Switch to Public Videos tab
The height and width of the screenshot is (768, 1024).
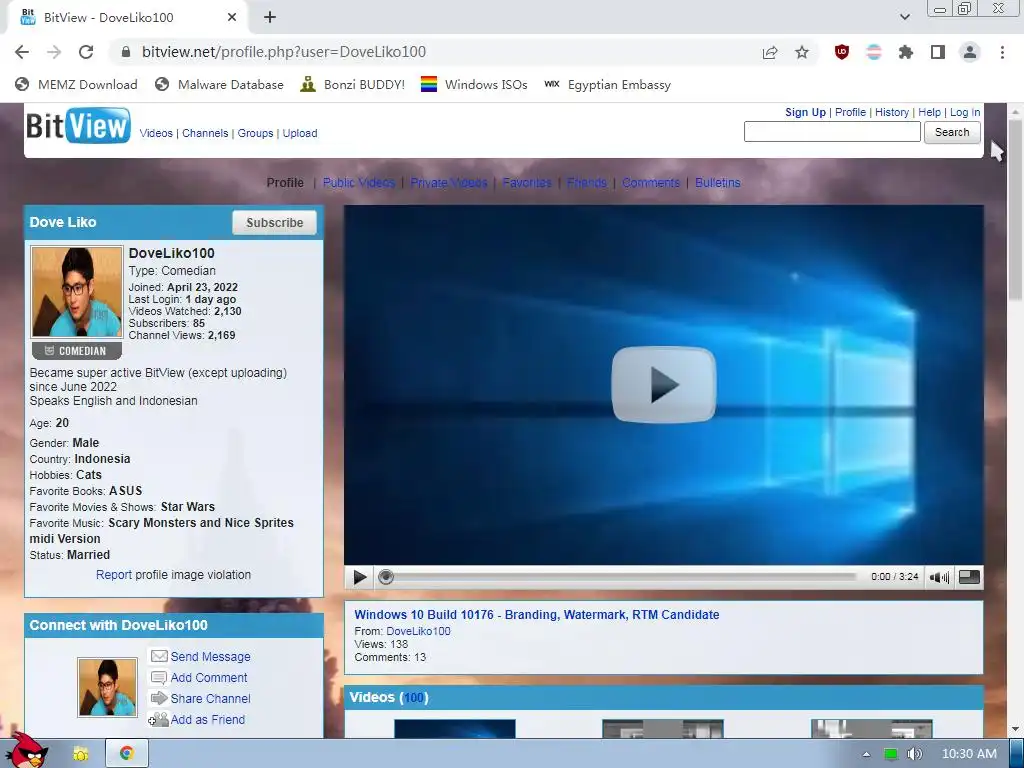click(x=359, y=183)
